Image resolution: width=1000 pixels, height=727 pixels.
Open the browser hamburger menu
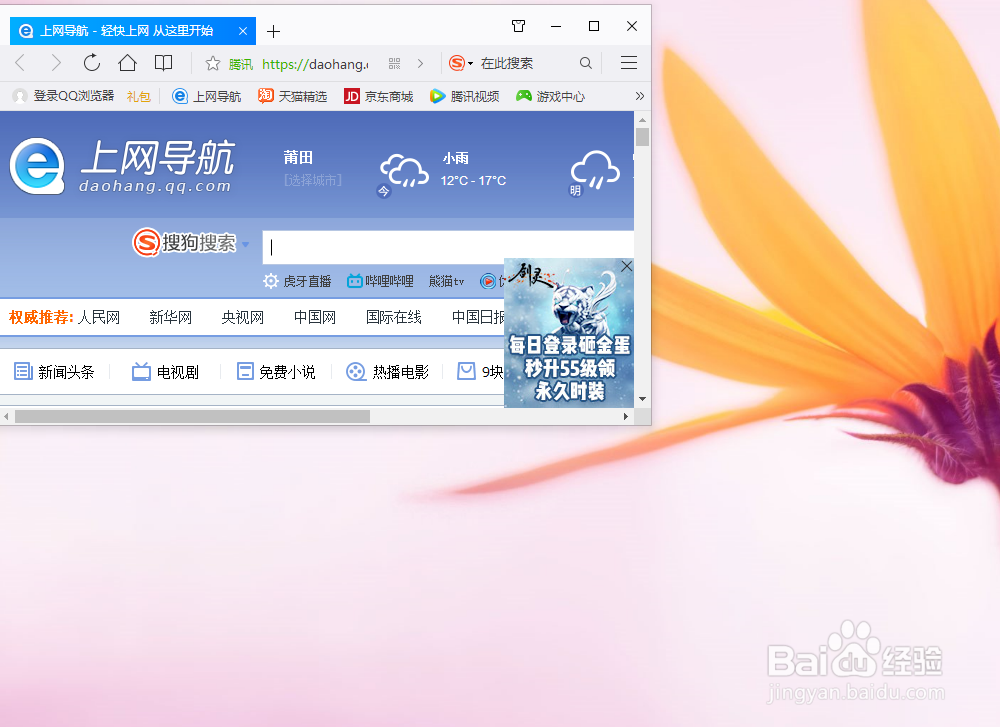628,62
